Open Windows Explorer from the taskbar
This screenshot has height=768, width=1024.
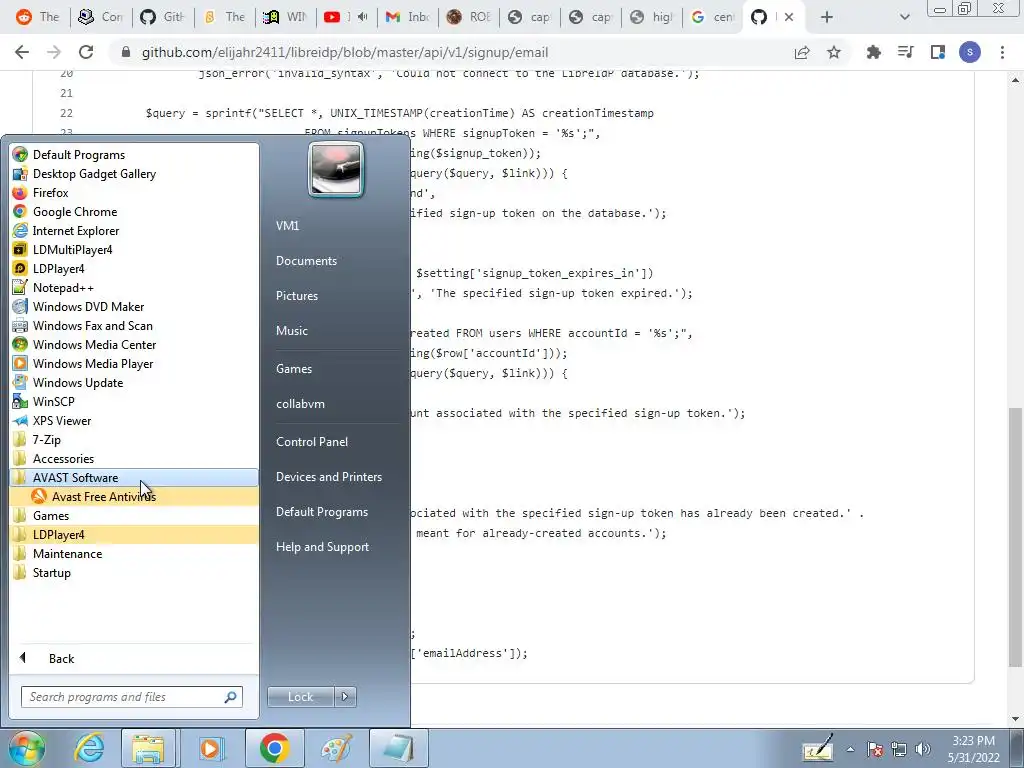(x=148, y=748)
